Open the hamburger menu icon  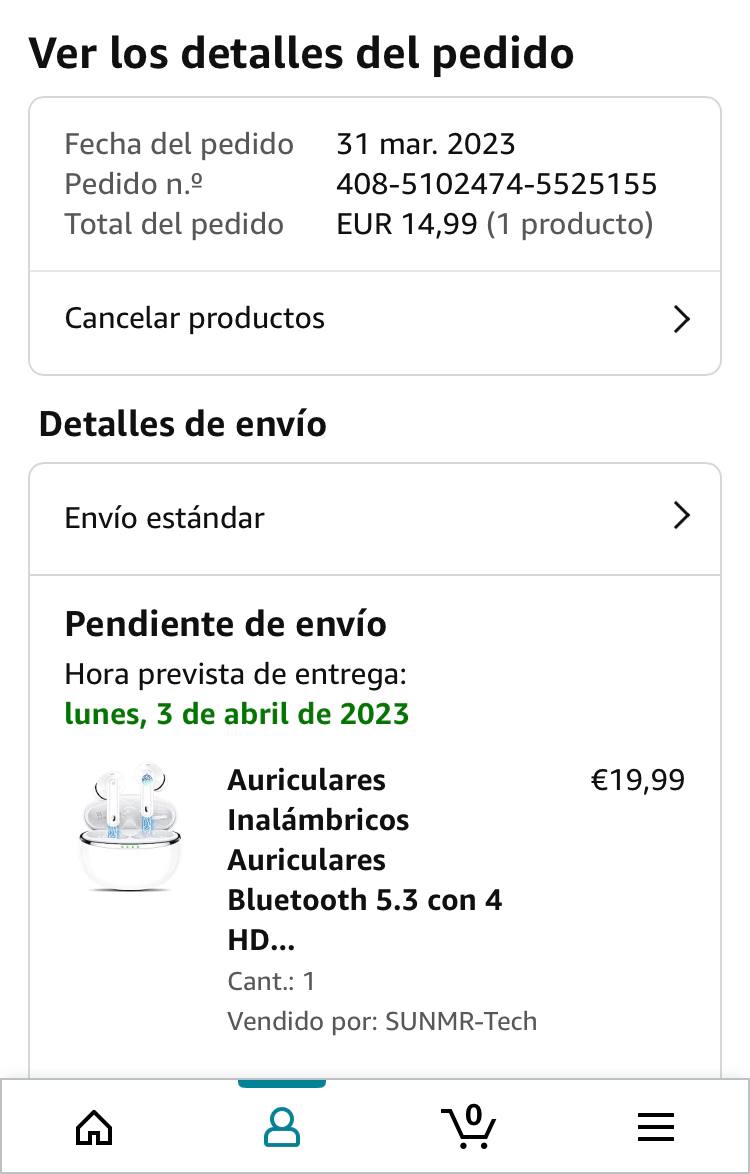(x=655, y=1127)
